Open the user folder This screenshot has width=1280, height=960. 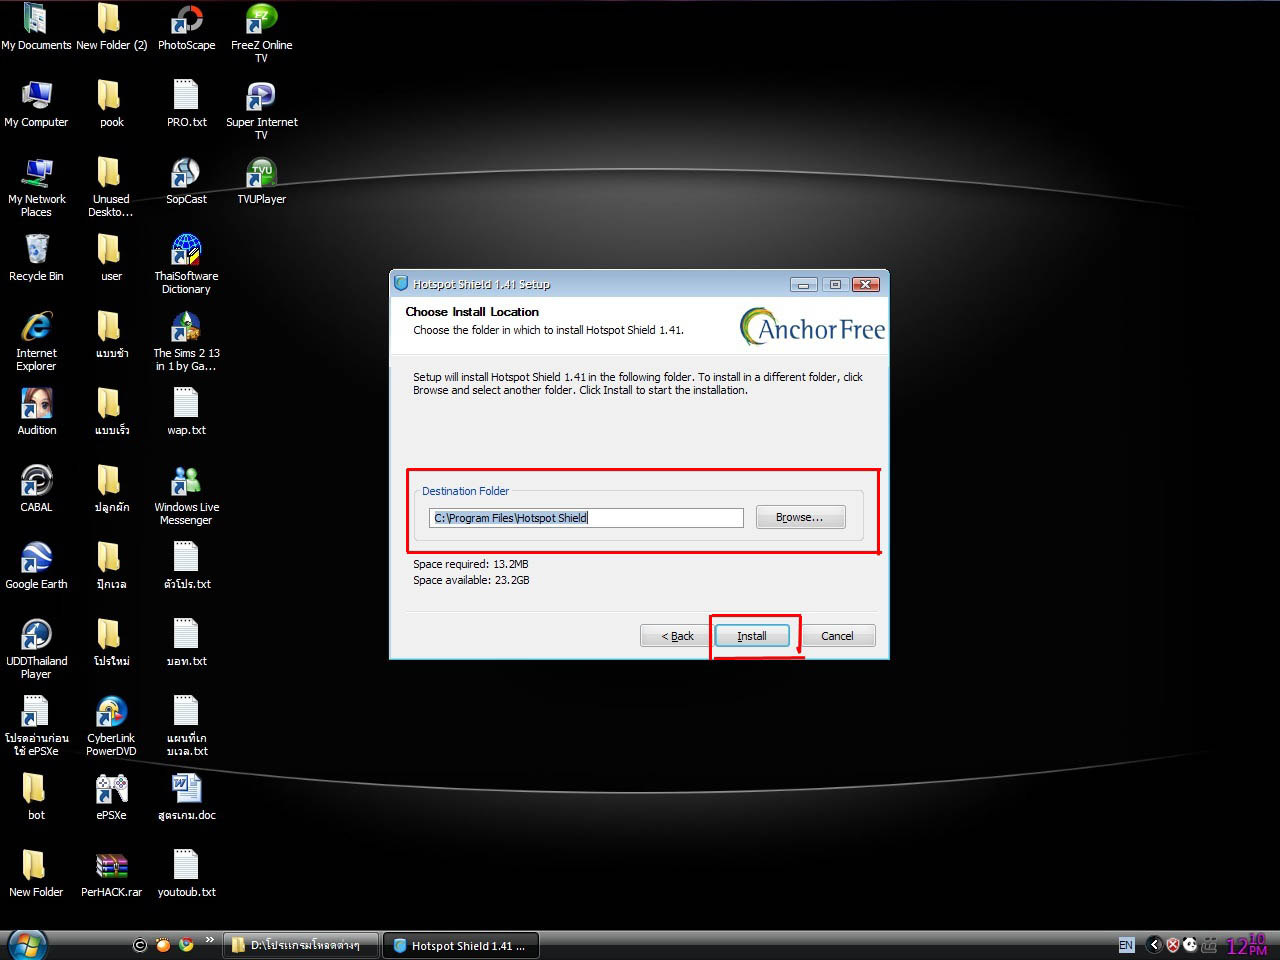(111, 258)
